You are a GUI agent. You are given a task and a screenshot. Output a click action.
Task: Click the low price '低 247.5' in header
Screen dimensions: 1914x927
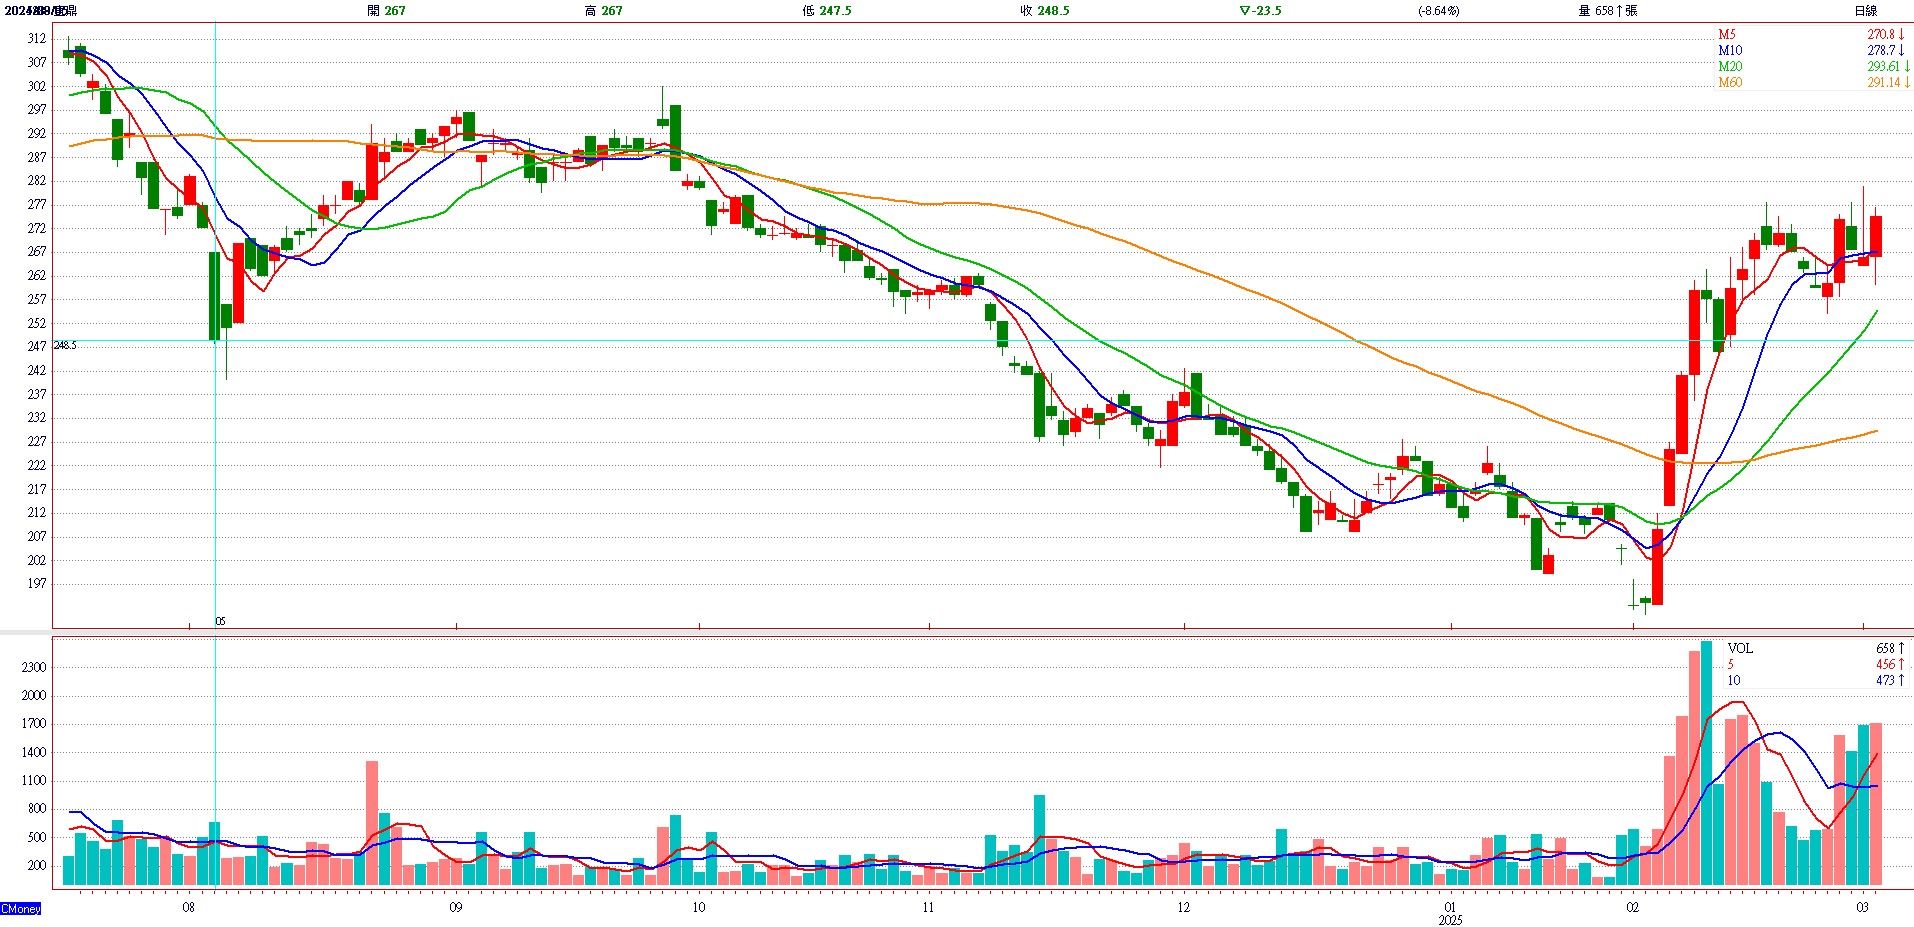pos(826,11)
